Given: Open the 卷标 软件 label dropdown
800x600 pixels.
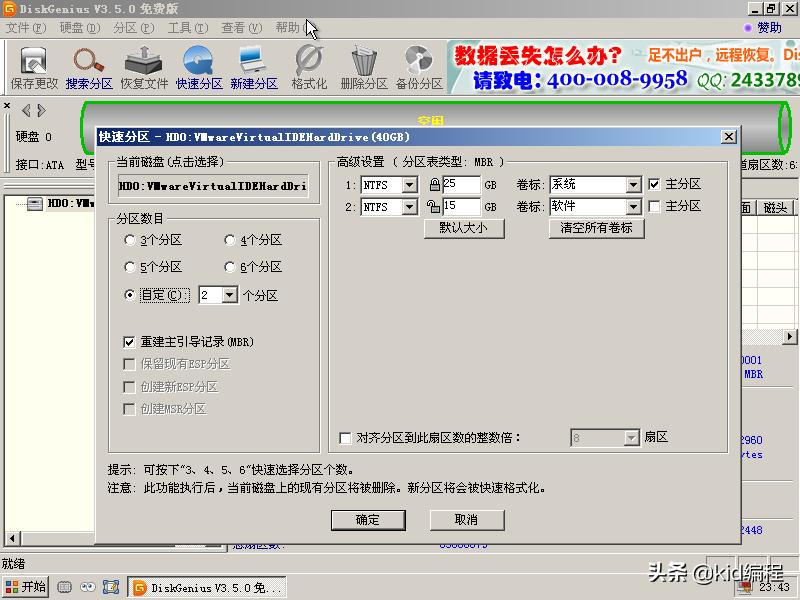Looking at the screenshot, I should (x=632, y=207).
